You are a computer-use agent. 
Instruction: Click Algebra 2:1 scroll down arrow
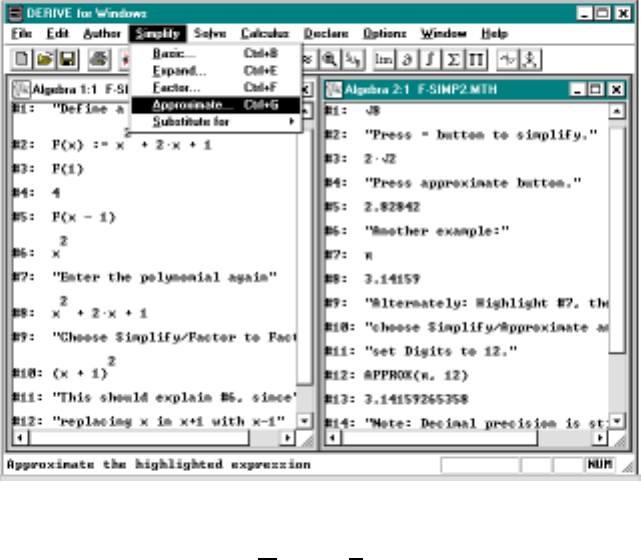[617, 421]
